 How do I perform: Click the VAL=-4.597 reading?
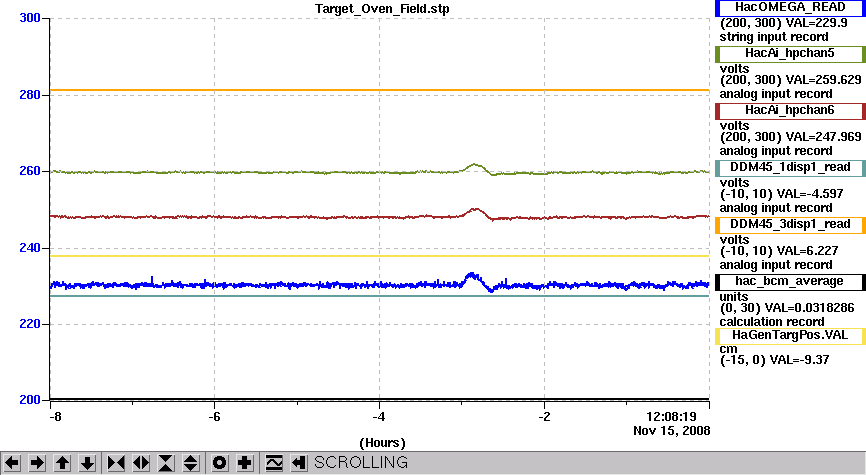pyautogui.click(x=810, y=194)
